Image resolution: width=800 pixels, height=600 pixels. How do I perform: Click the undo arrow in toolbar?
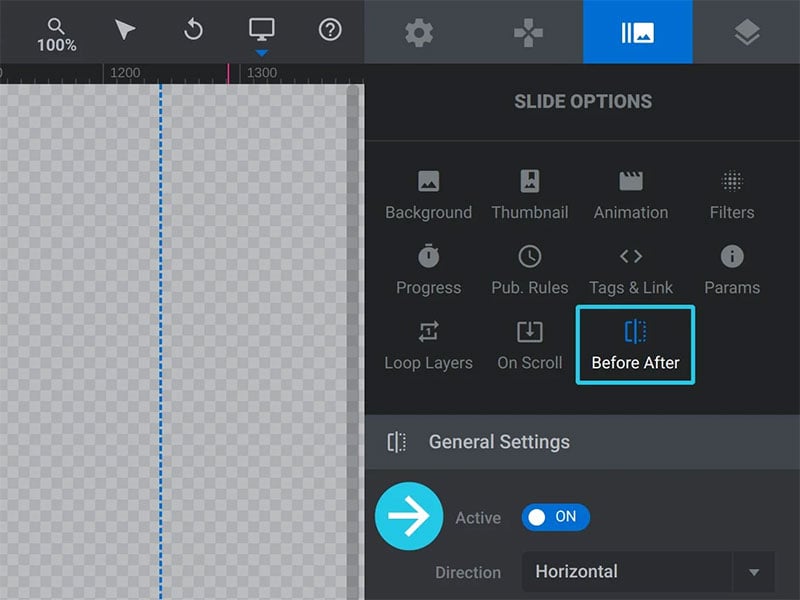click(x=193, y=30)
